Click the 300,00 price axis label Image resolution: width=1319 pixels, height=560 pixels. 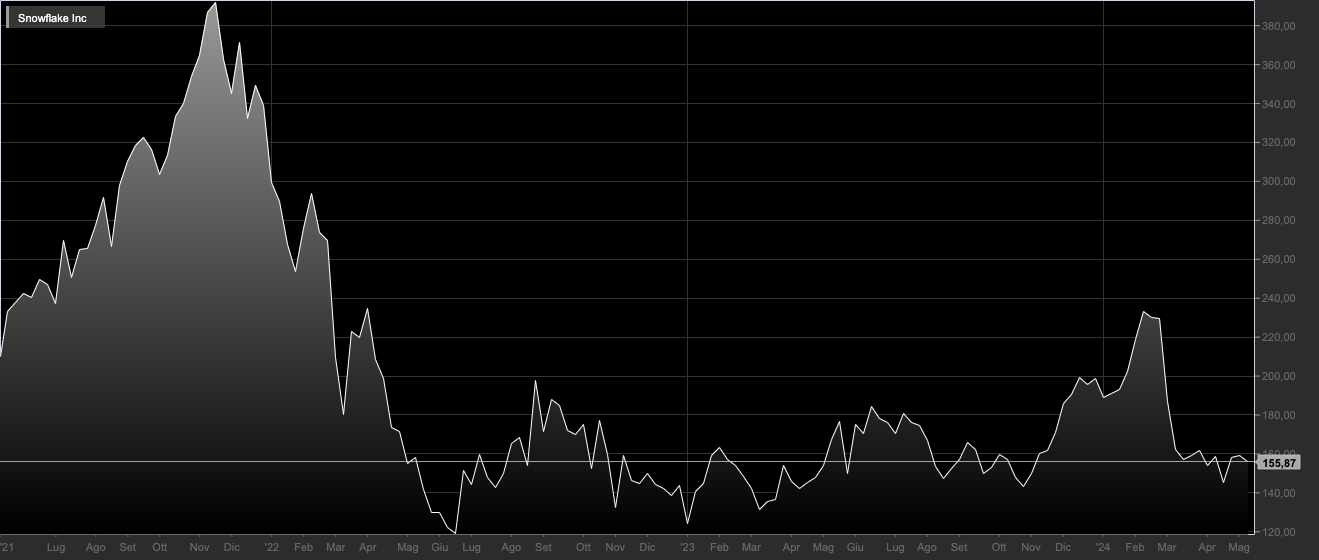tap(1281, 182)
